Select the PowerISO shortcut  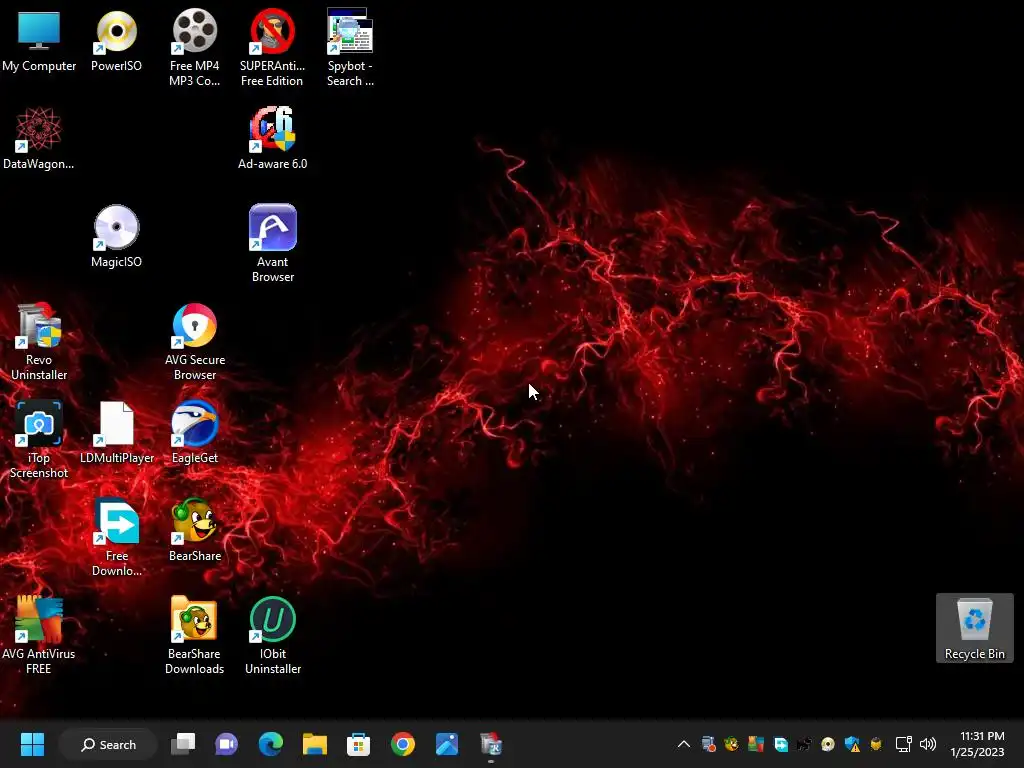(x=116, y=41)
